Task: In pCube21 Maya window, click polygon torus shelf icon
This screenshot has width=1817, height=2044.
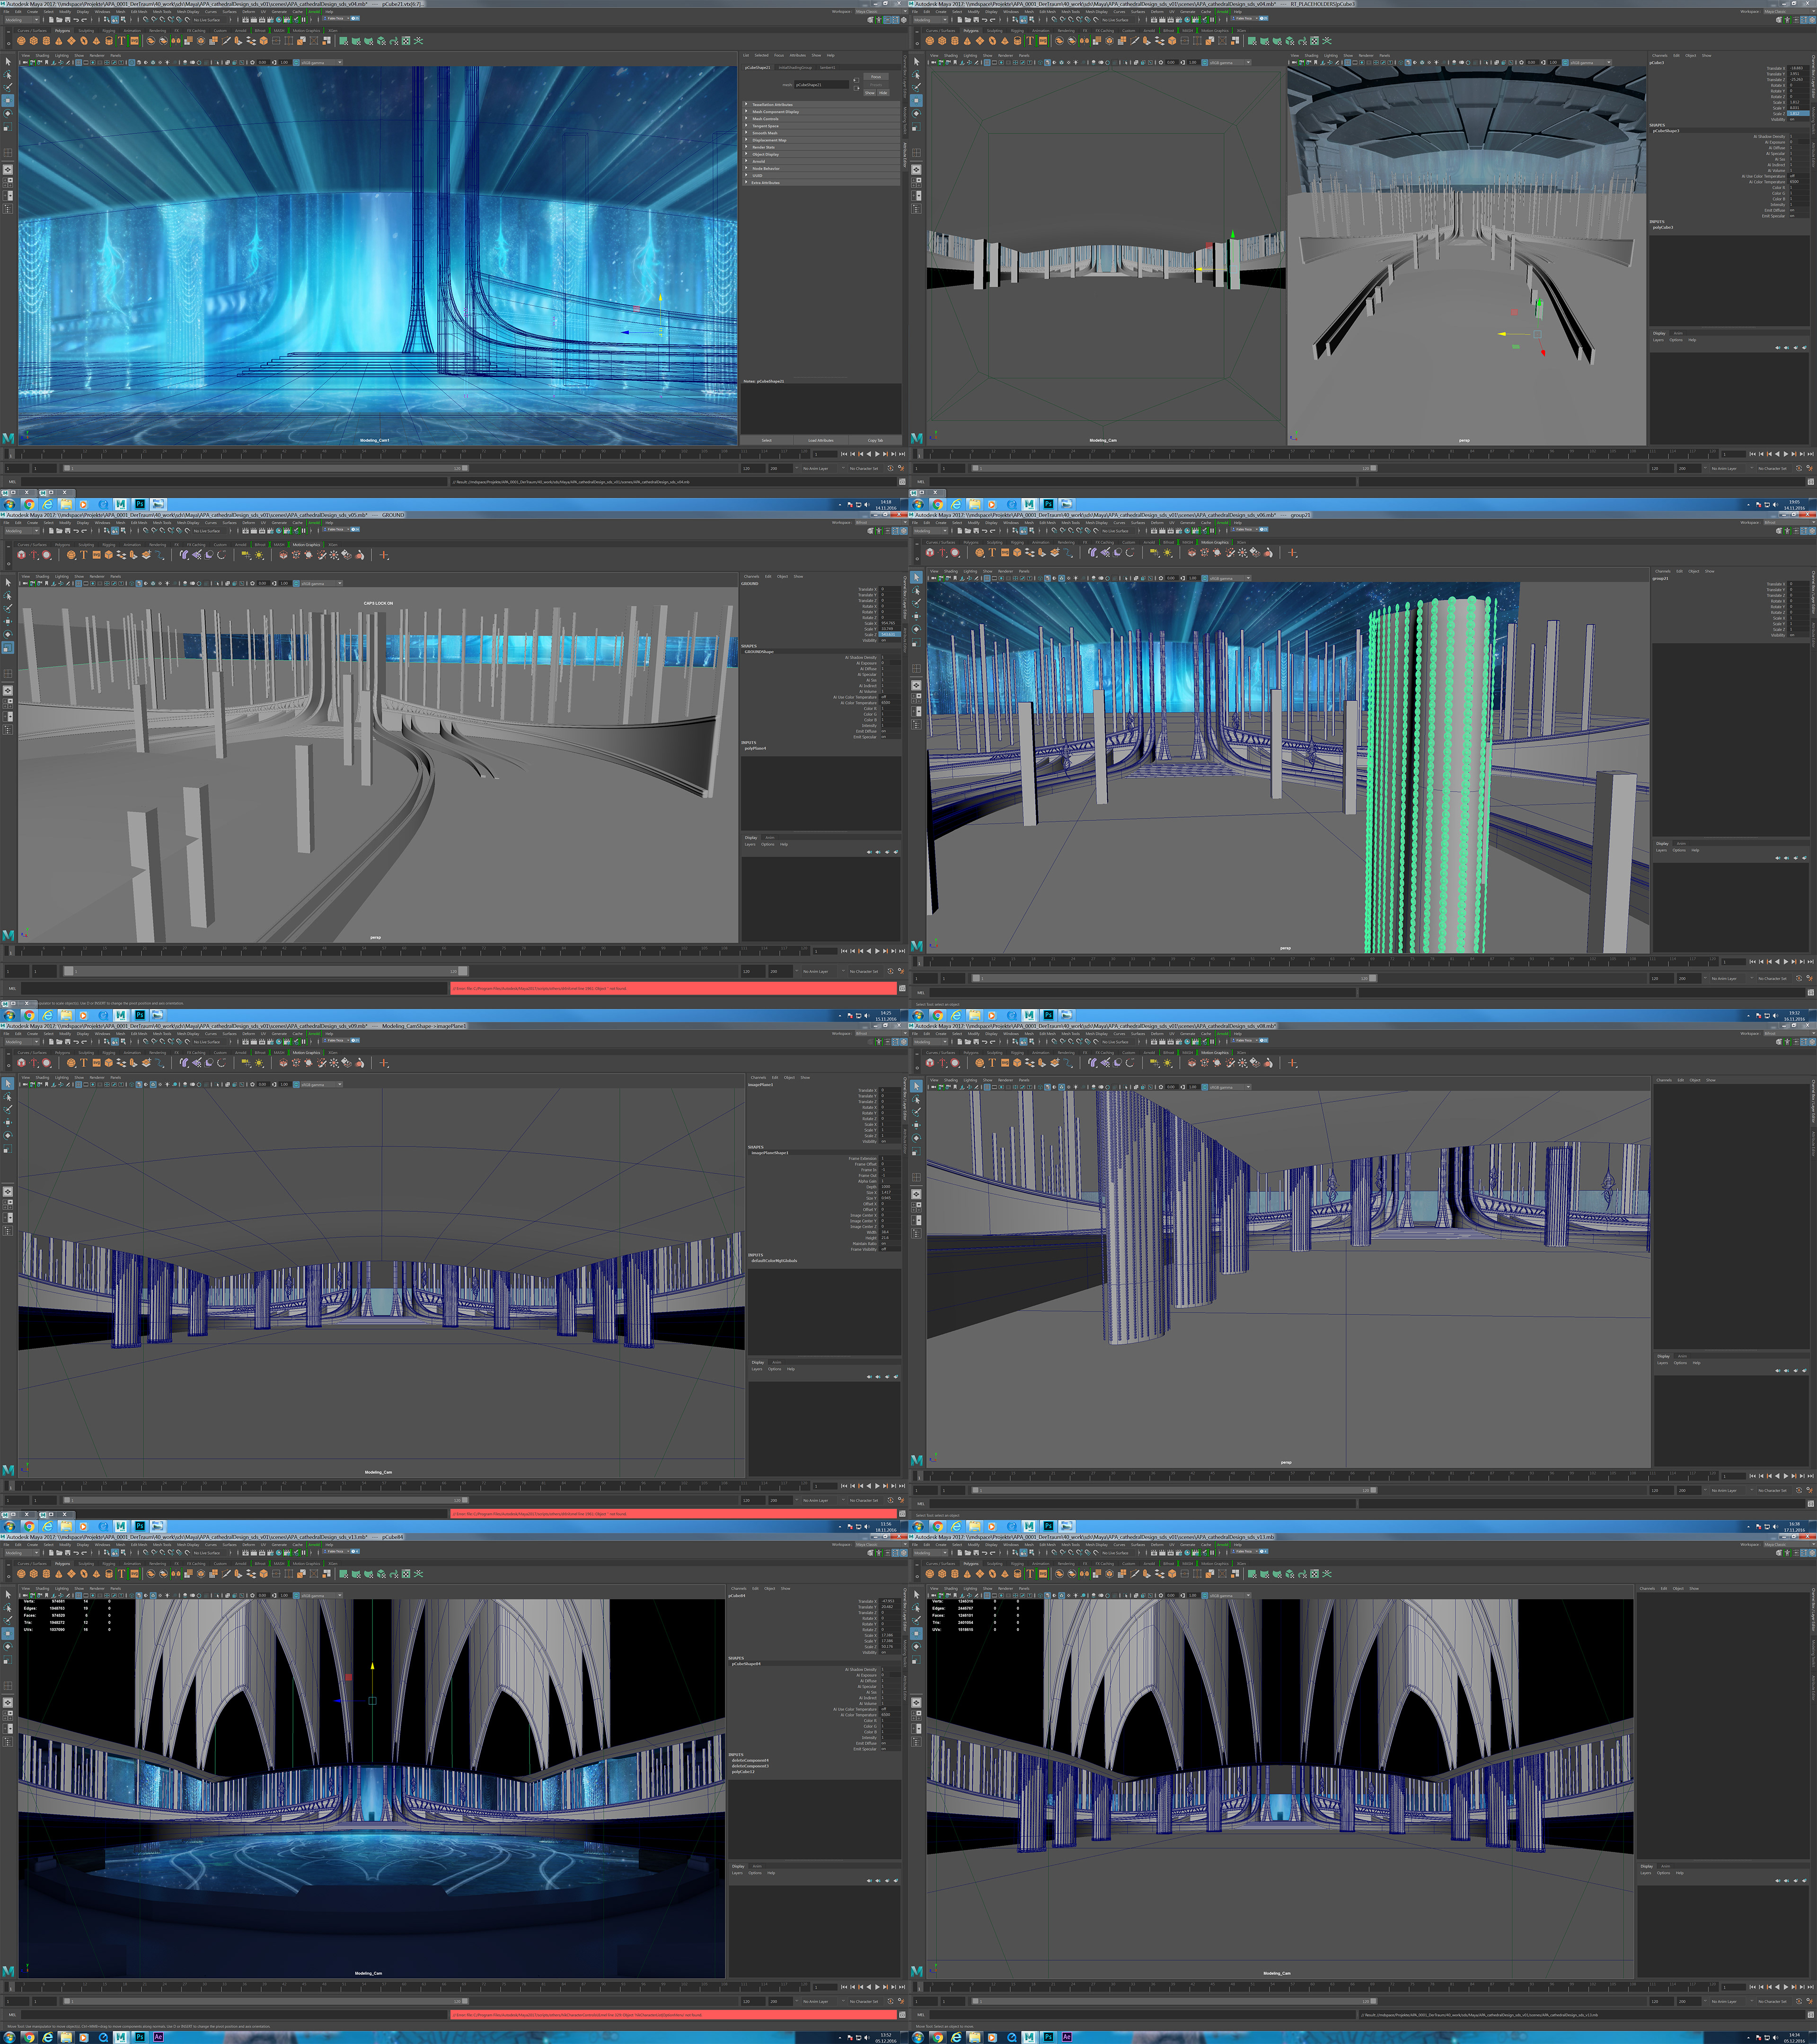Action: coord(84,41)
